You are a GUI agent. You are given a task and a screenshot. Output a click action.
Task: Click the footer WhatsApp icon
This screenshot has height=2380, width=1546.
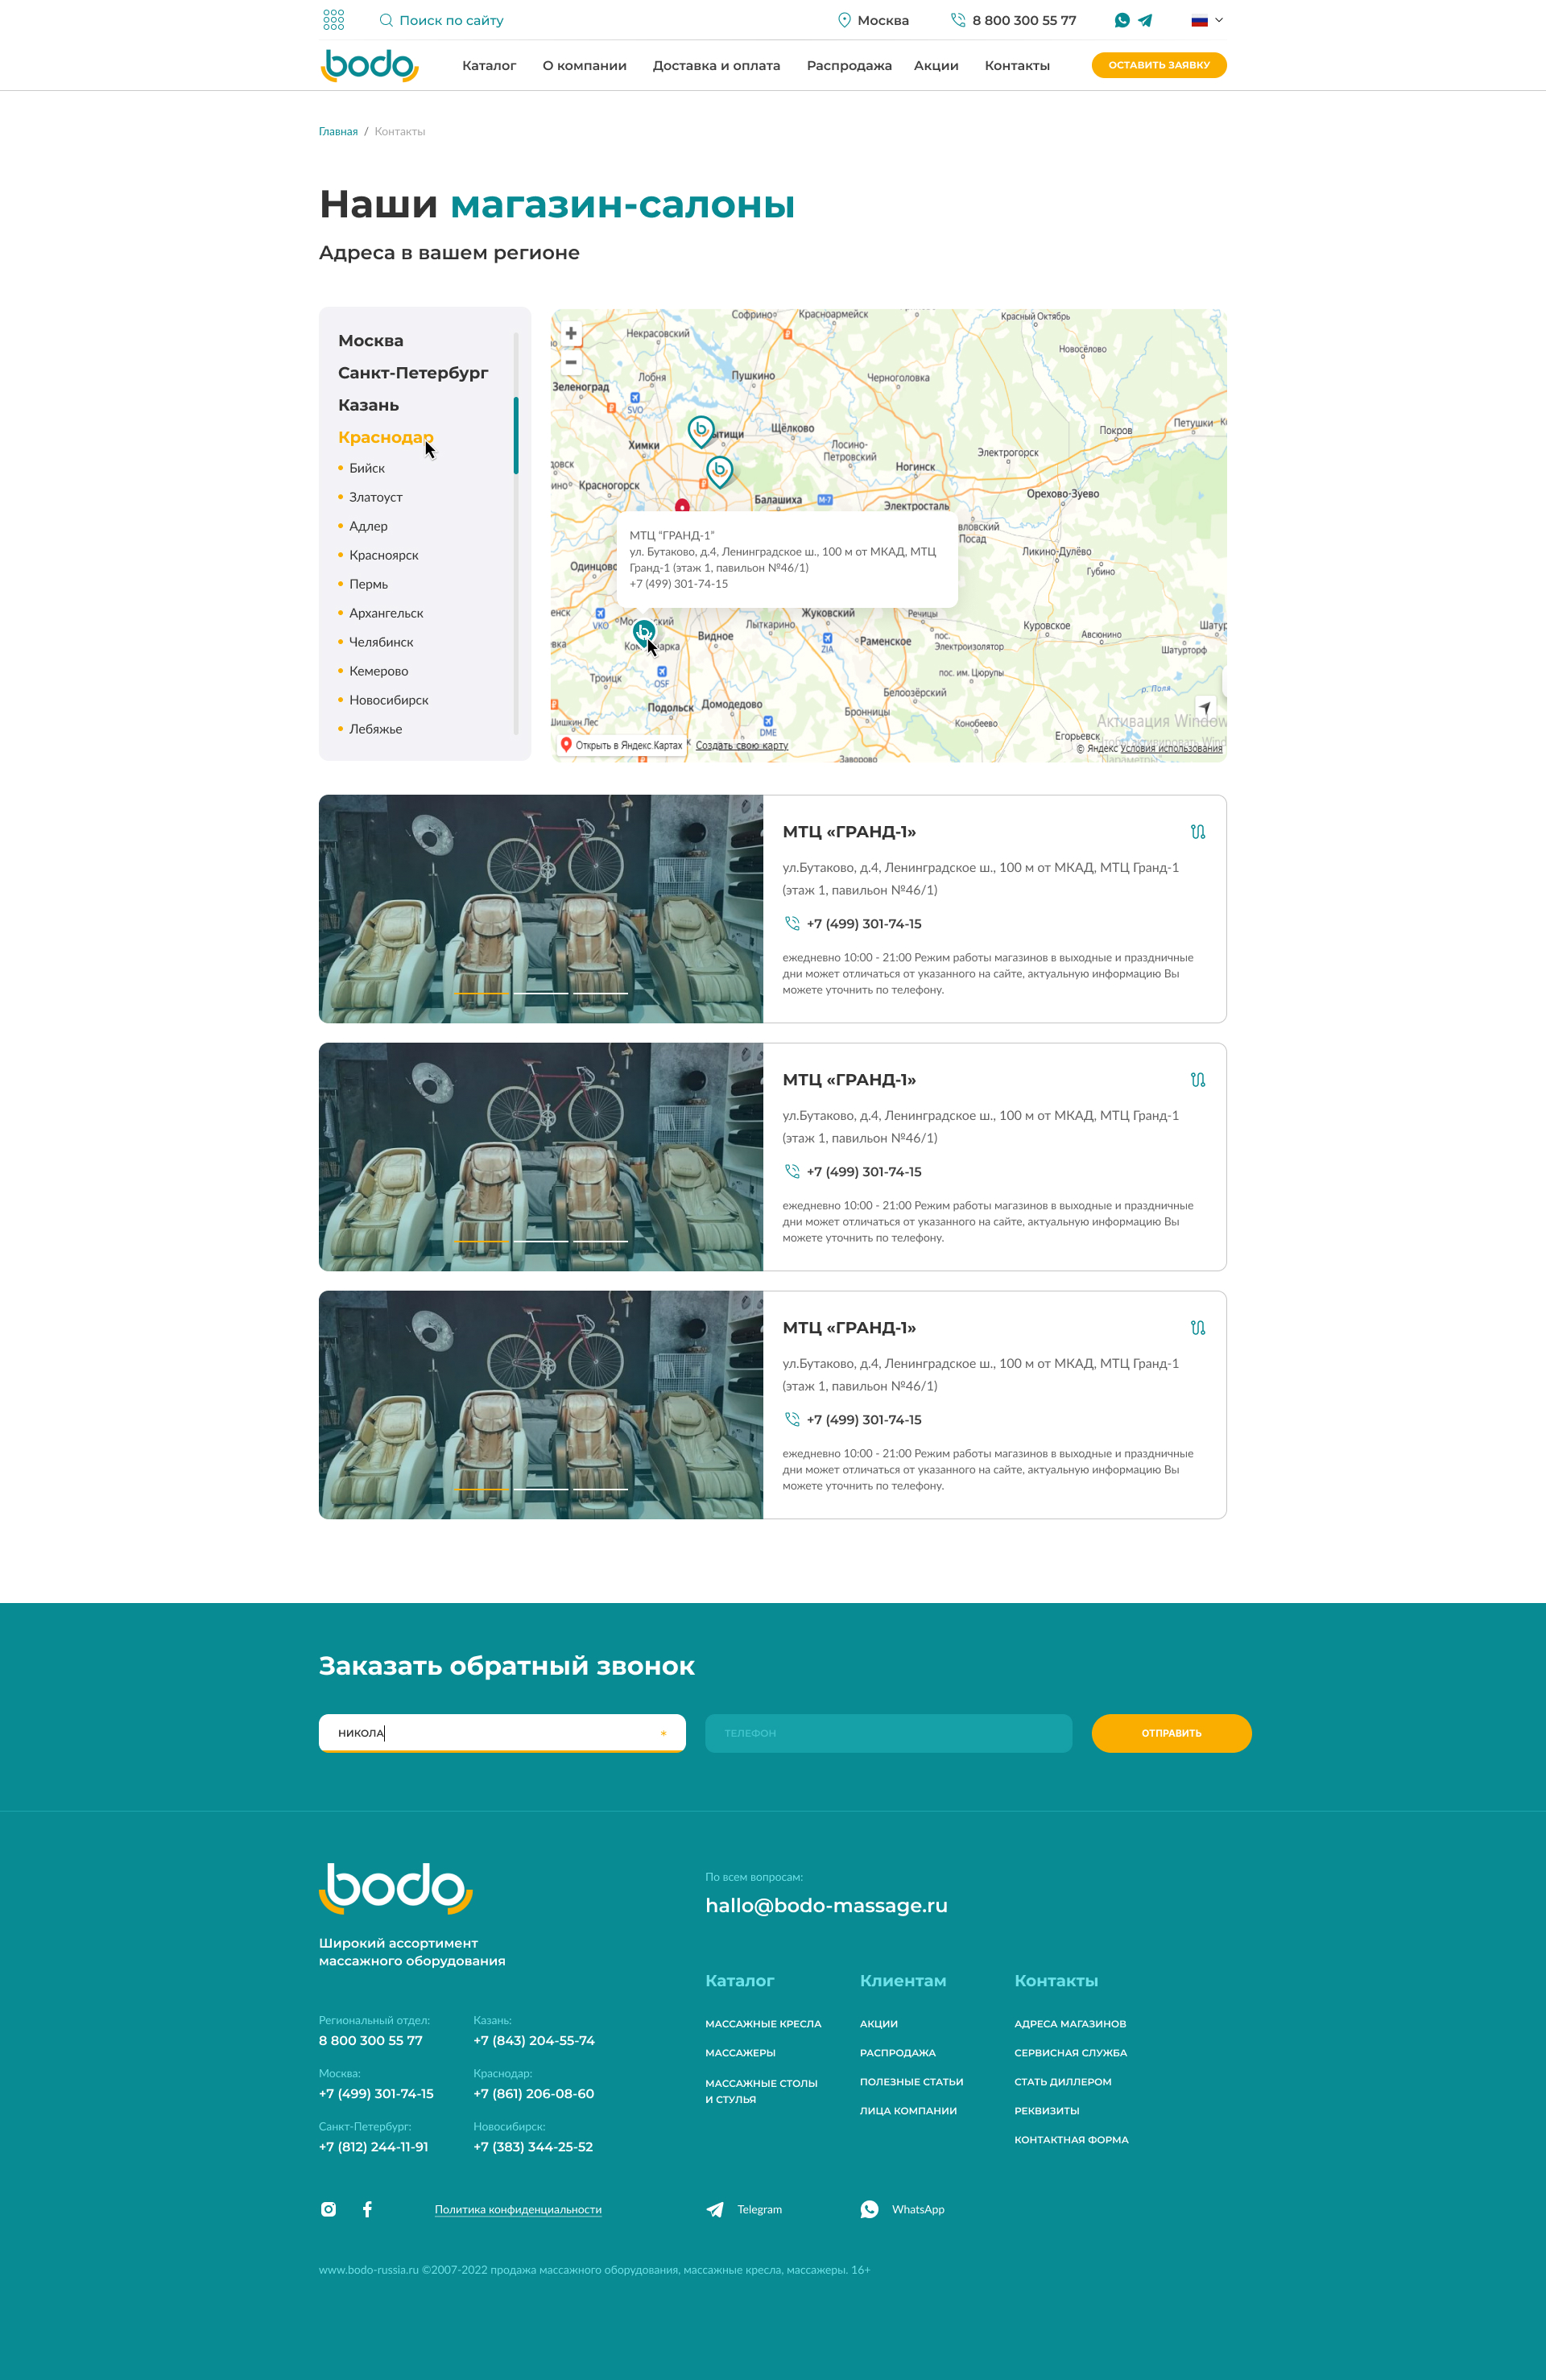click(x=869, y=2209)
